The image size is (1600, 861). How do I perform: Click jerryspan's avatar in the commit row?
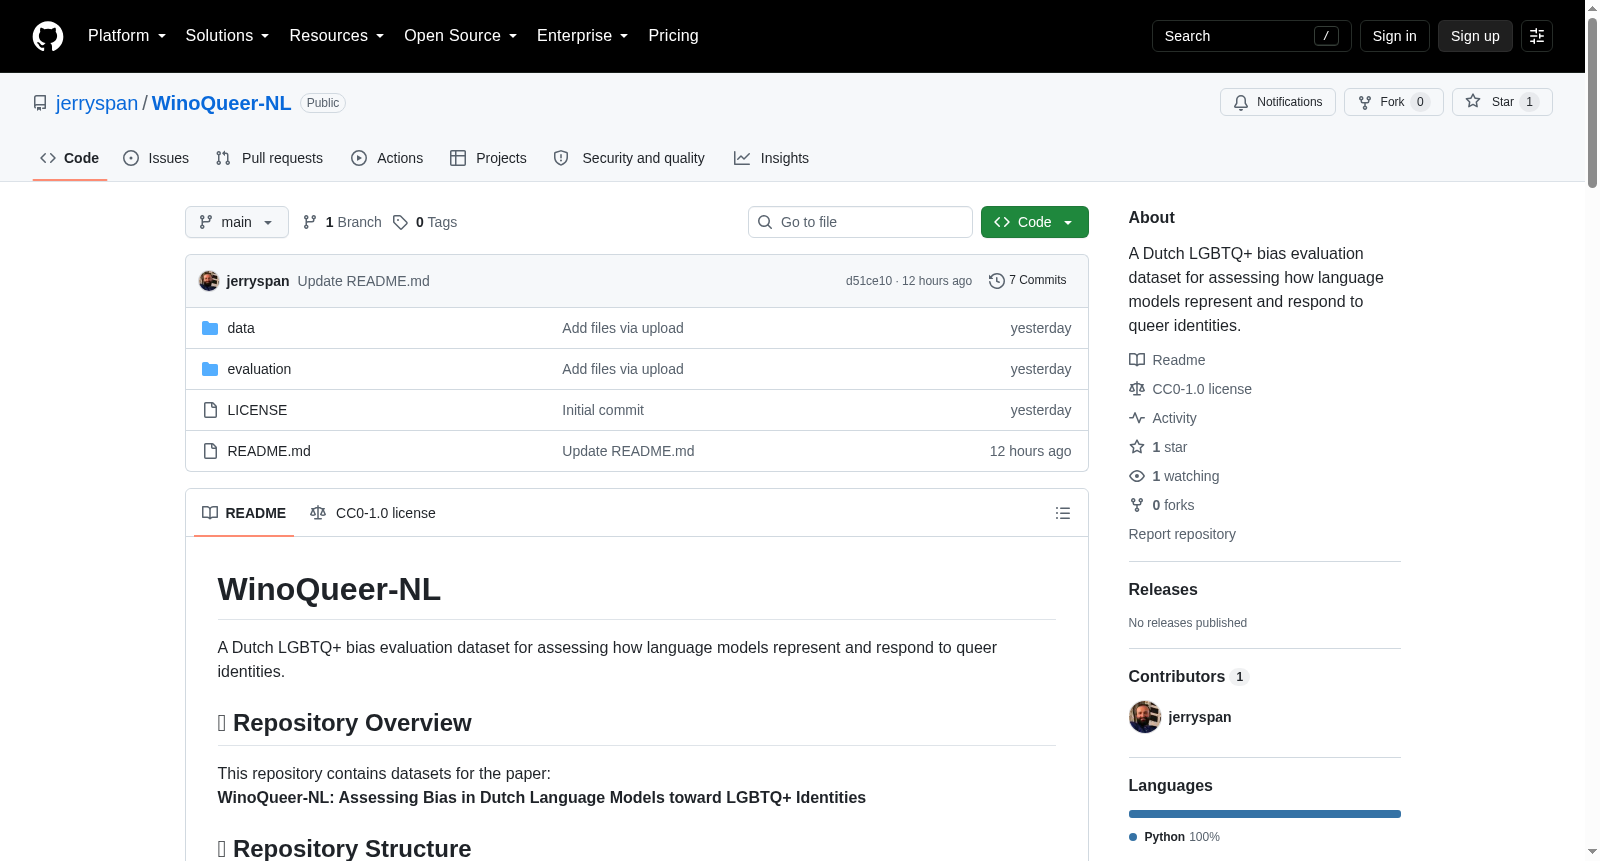pyautogui.click(x=209, y=281)
